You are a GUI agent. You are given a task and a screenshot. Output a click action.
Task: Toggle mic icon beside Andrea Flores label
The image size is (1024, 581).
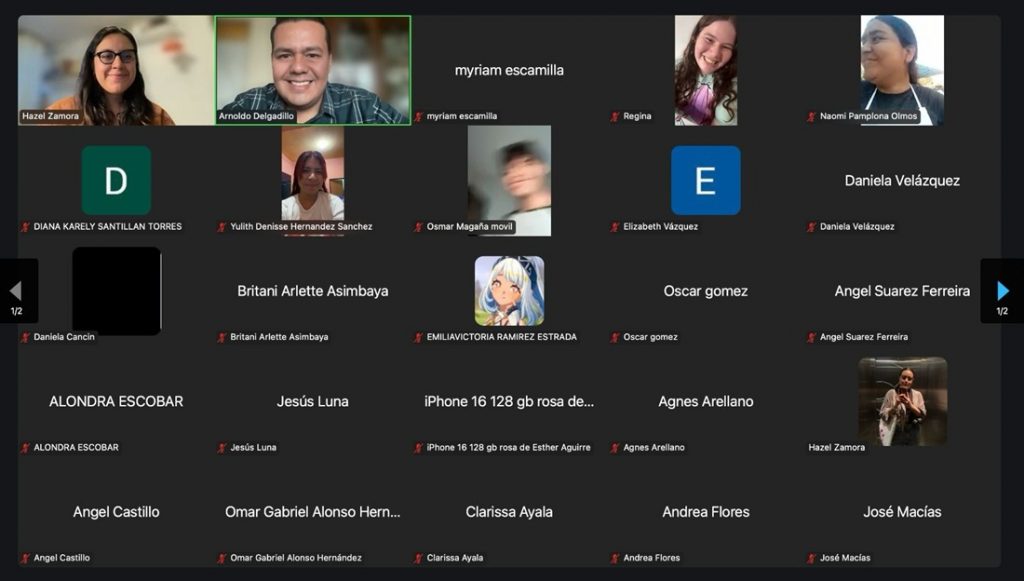(615, 558)
